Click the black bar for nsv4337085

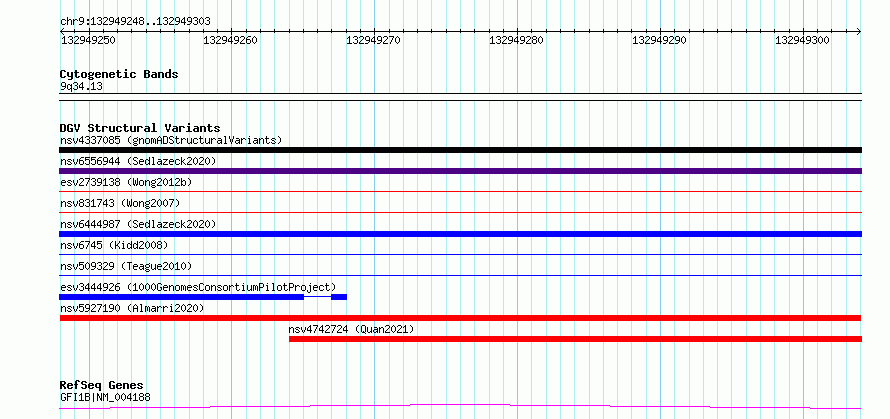tap(460, 150)
